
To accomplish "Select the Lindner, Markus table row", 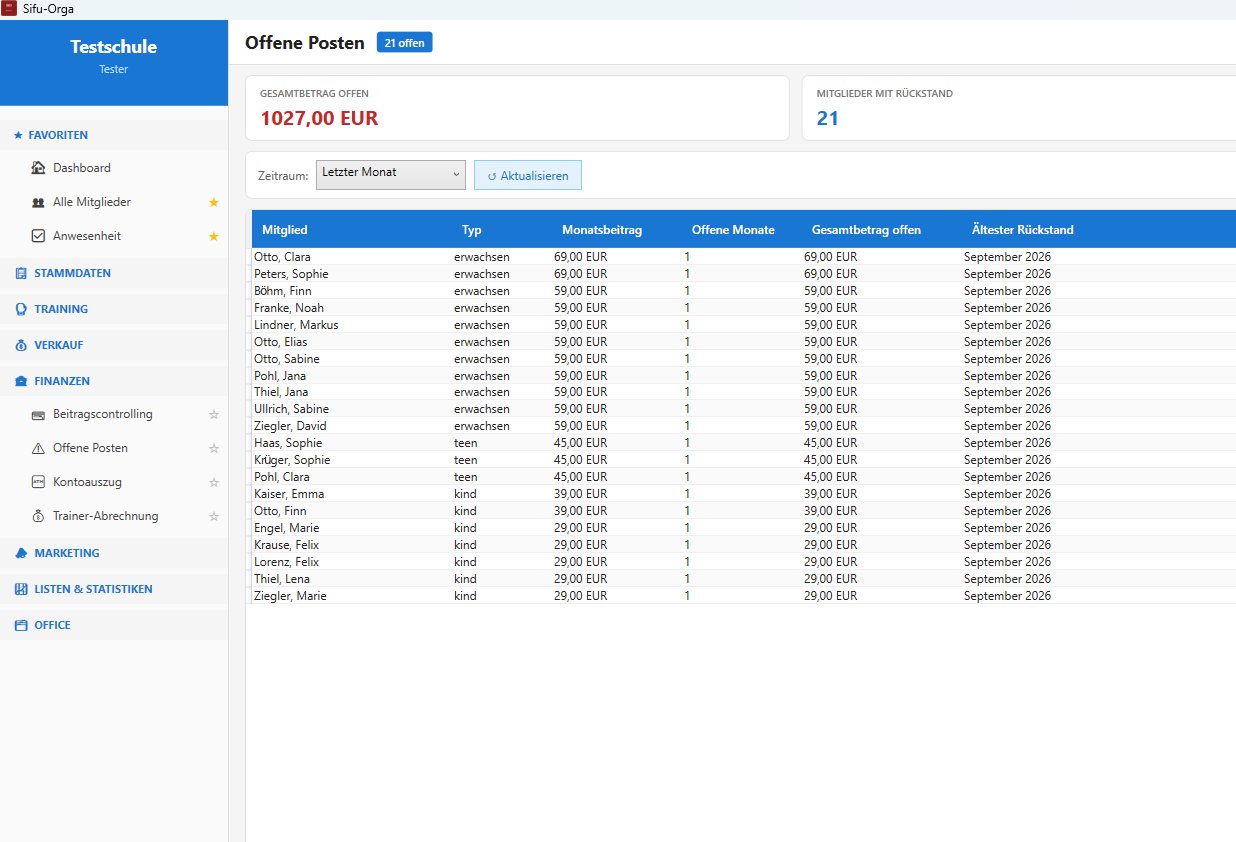I will [740, 324].
